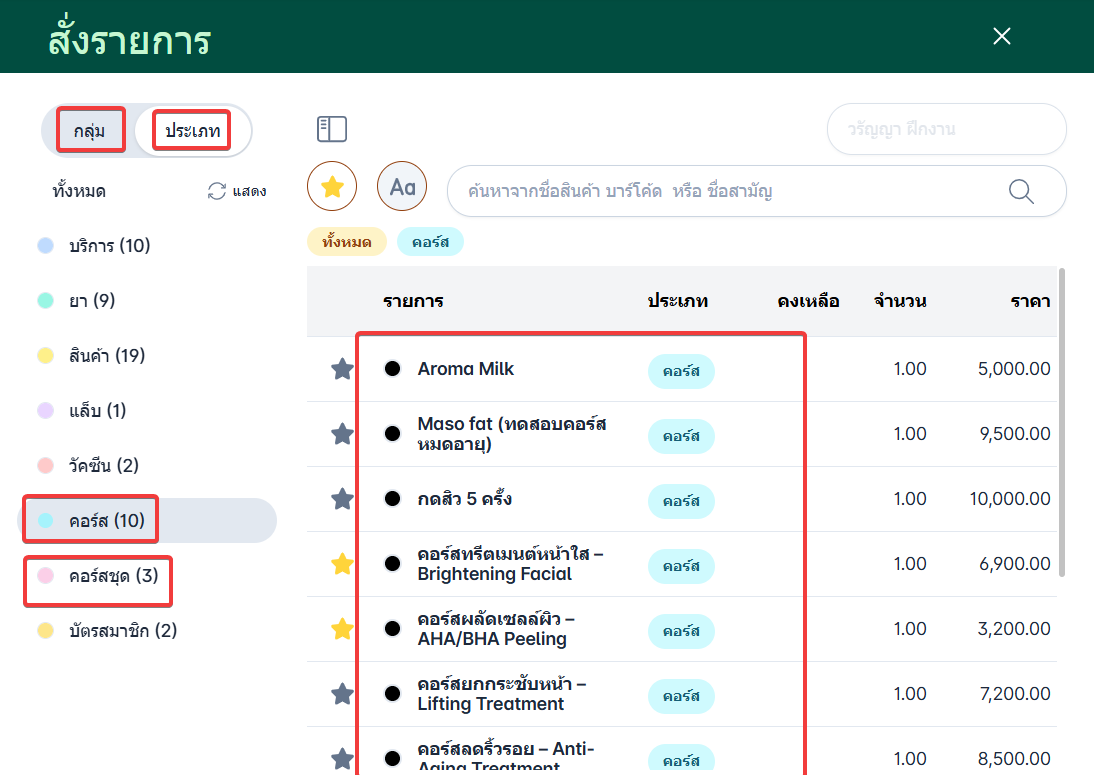Viewport: 1094px width, 775px height.
Task: Click price 6,900.00 cell
Action: 1014,564
